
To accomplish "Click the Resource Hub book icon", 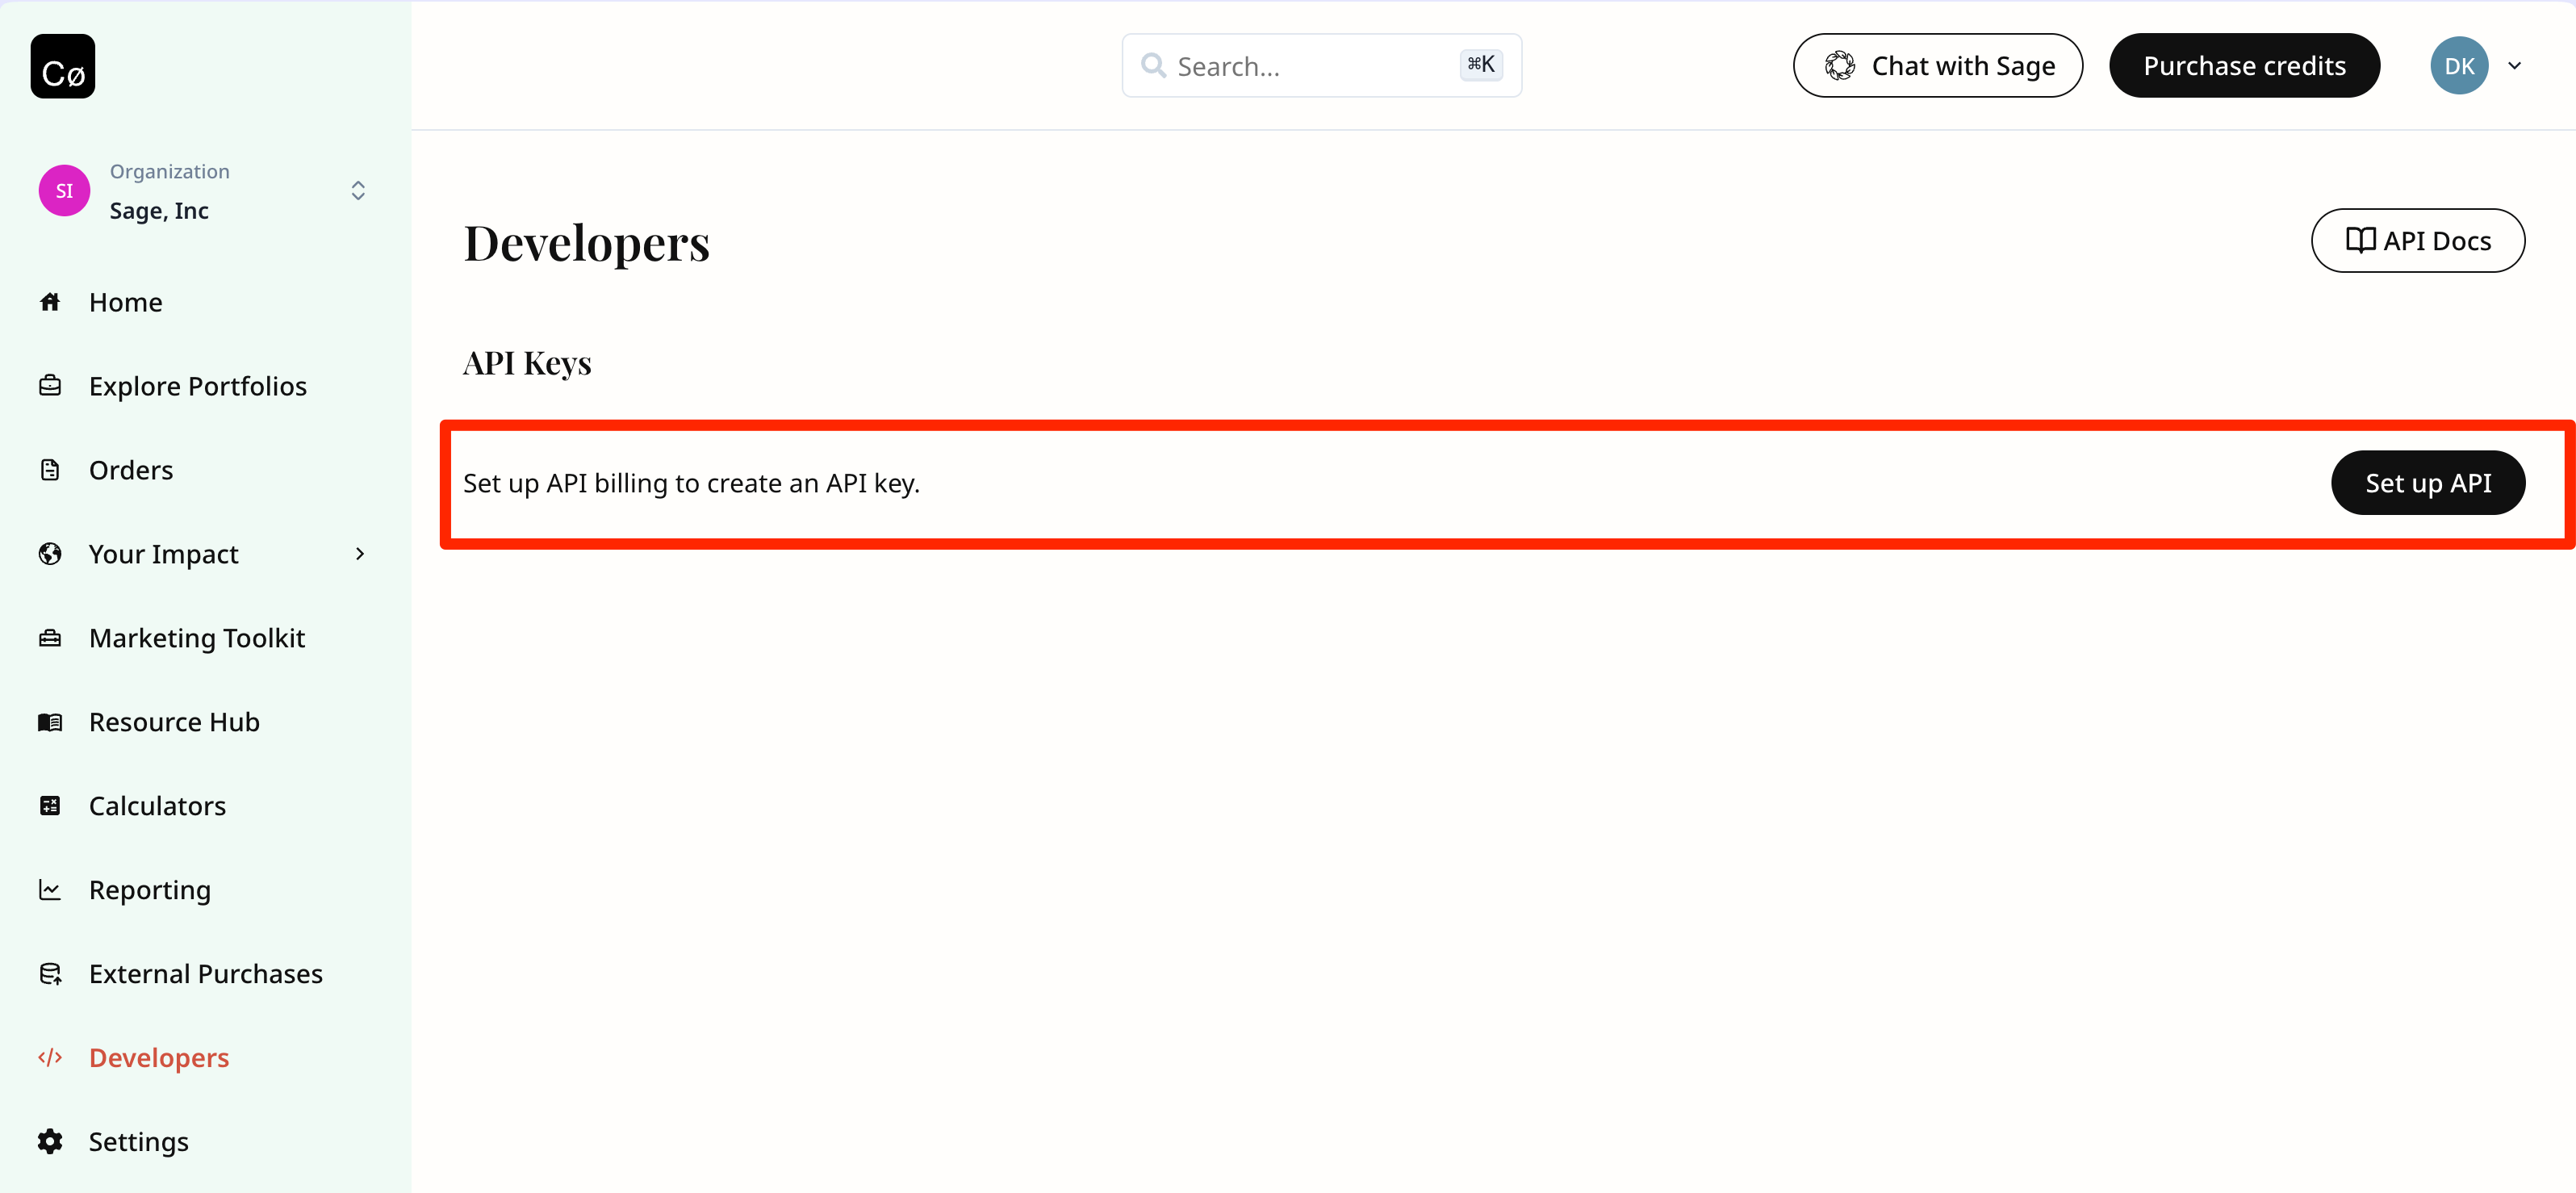I will click(51, 721).
